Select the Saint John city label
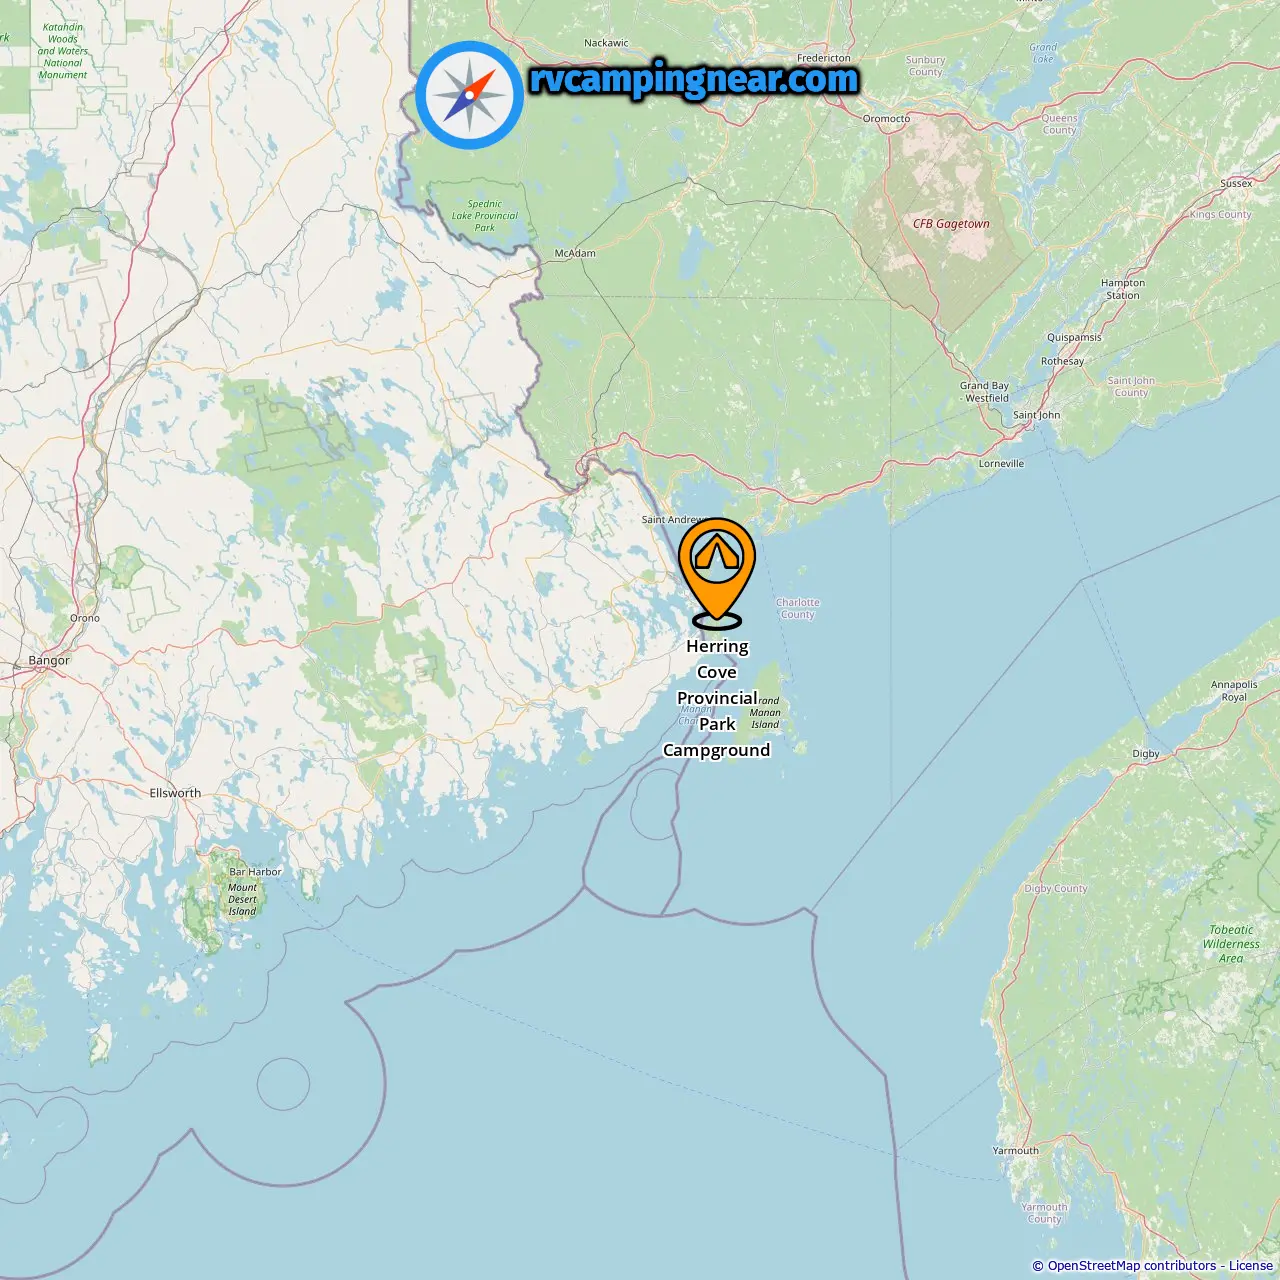This screenshot has width=1280, height=1280. pos(1036,415)
